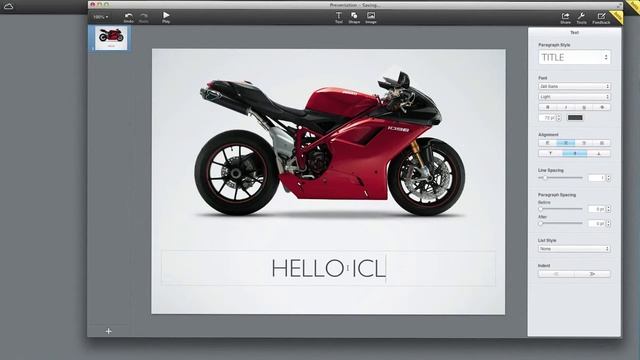This screenshot has height=360, width=640.
Task: Open the Gill Sans font family dropdown
Action: point(574,86)
